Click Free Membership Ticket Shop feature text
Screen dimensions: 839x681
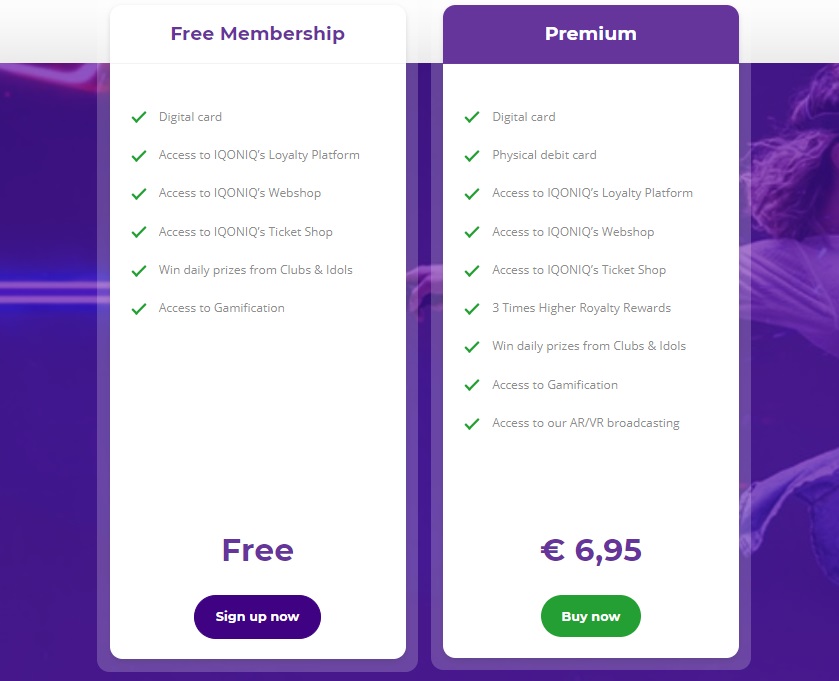(x=245, y=232)
